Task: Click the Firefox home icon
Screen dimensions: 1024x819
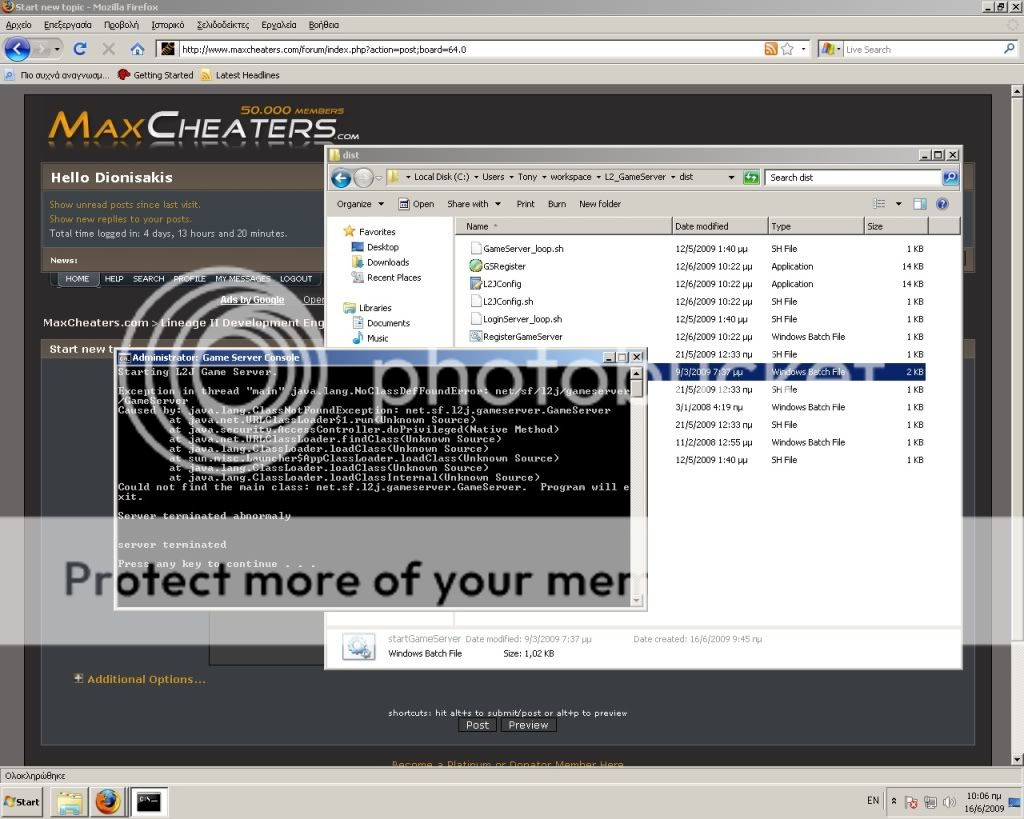Action: 137,49
